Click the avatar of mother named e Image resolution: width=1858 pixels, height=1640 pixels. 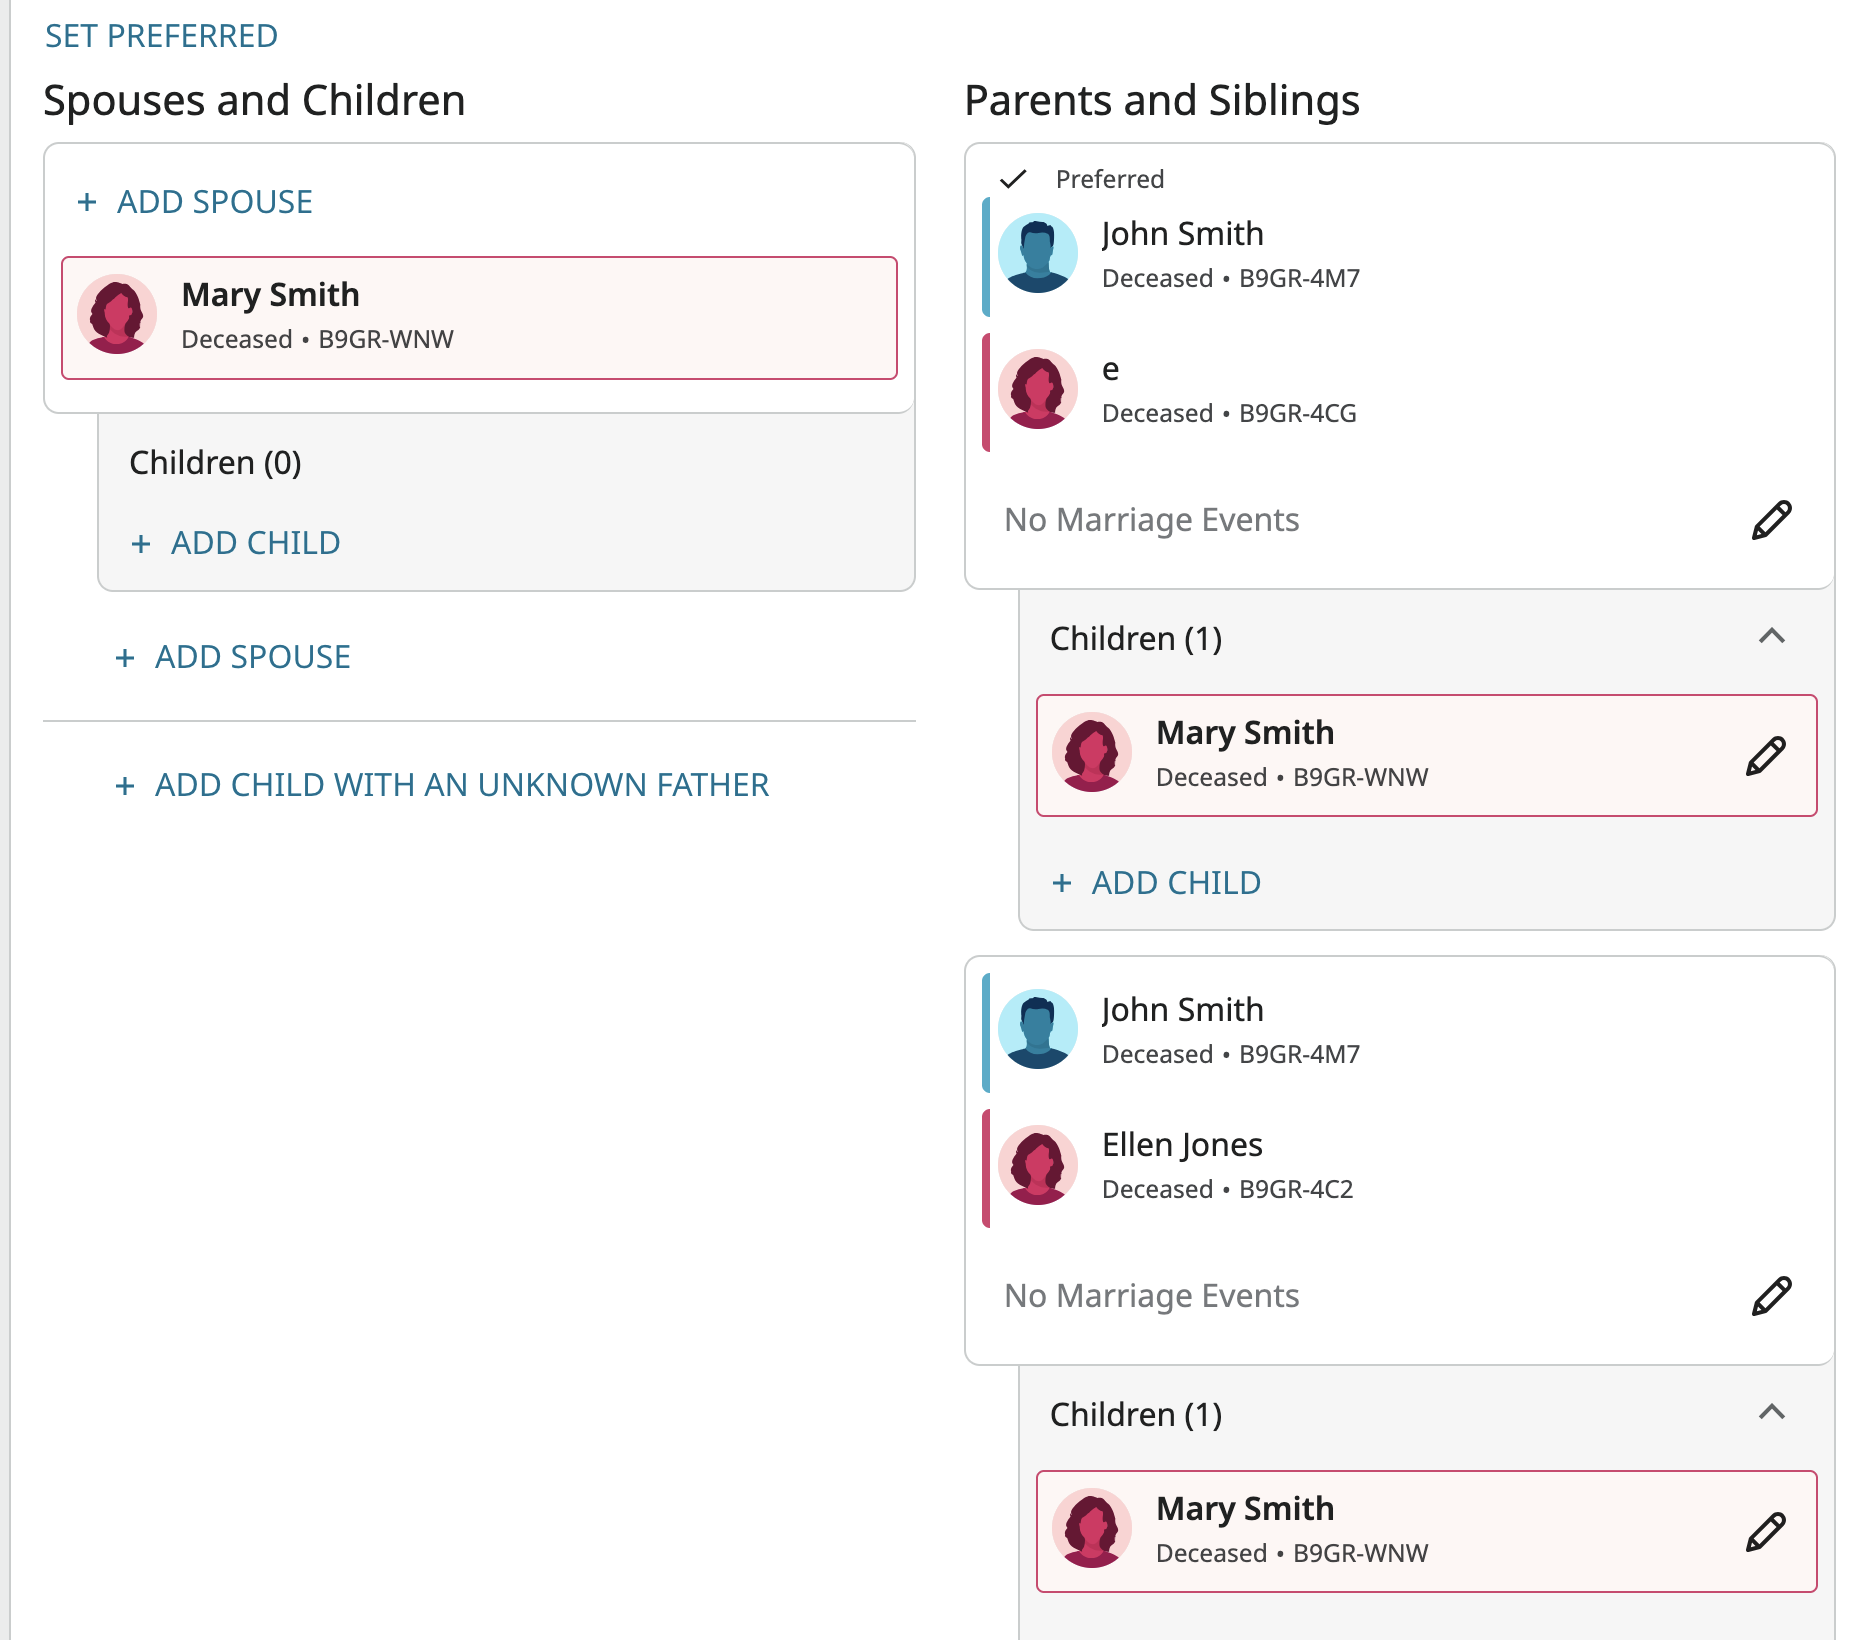(1038, 389)
